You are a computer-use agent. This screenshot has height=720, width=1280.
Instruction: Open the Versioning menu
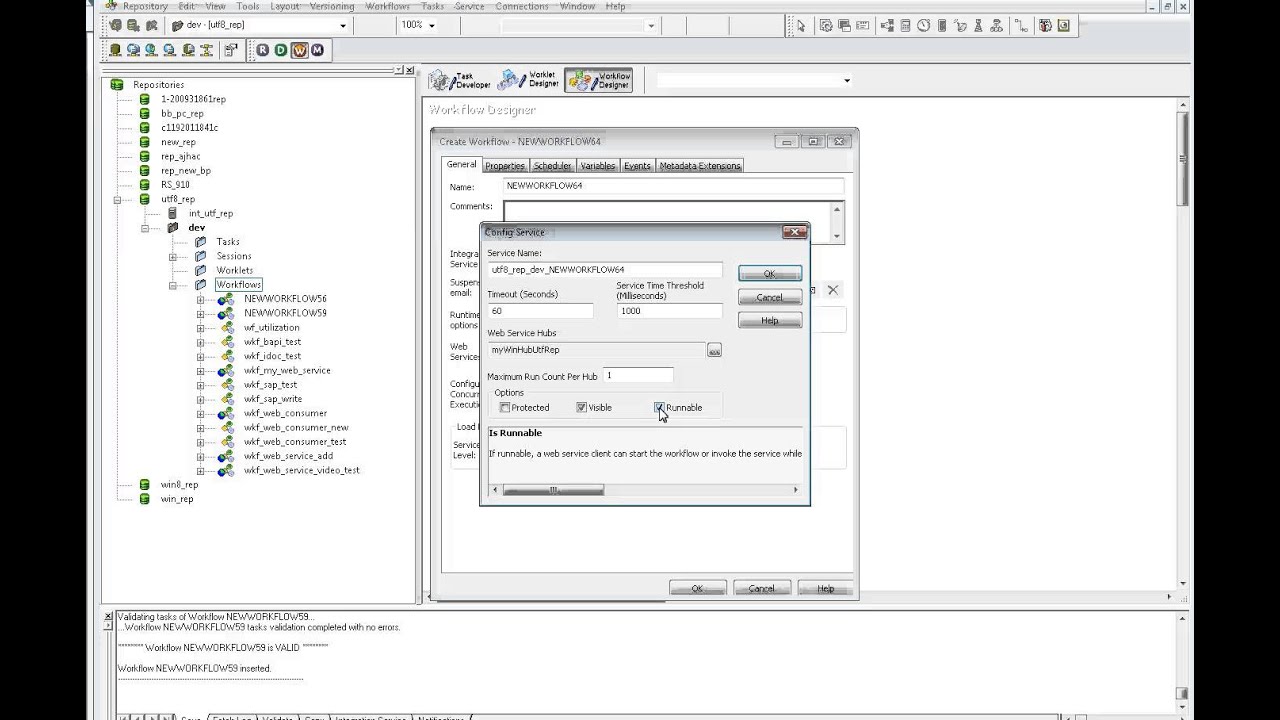pos(331,6)
